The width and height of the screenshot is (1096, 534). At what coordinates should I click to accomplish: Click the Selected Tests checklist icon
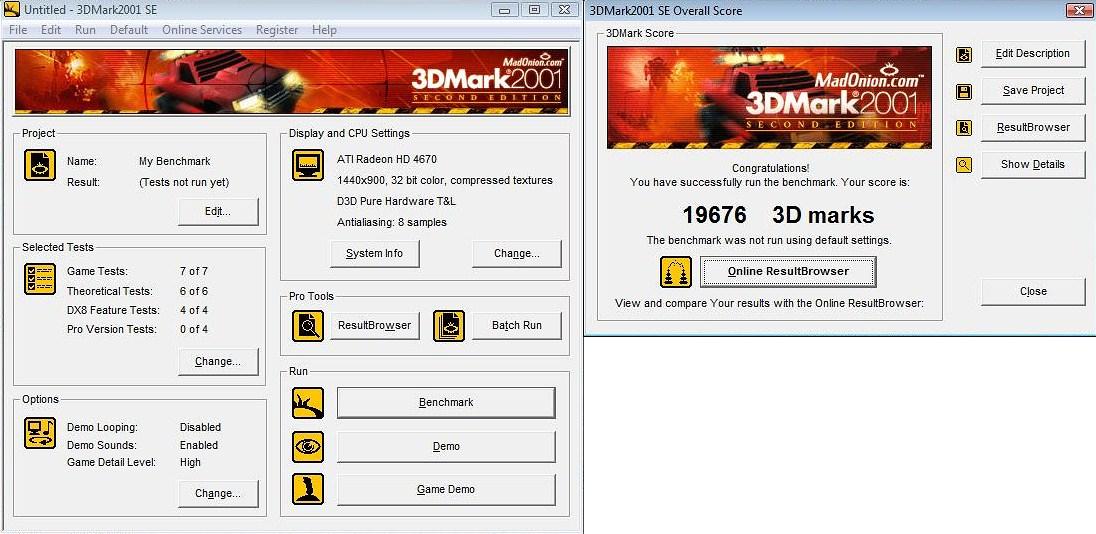click(39, 279)
